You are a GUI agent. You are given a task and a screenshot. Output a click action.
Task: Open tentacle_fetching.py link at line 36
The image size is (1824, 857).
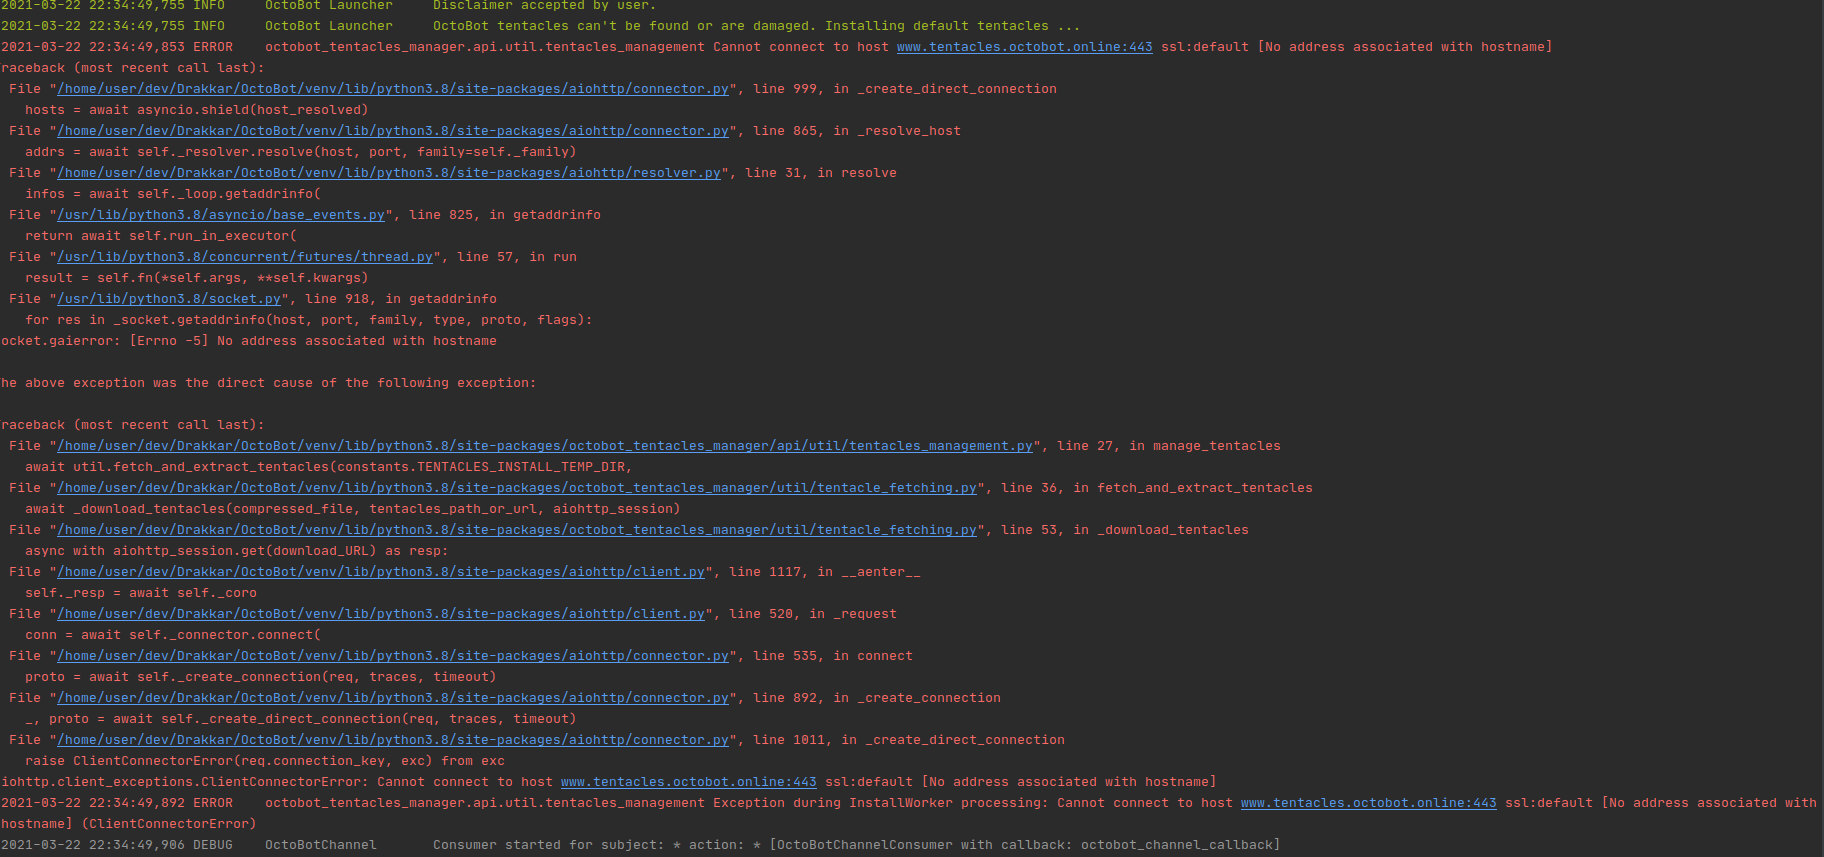tap(517, 488)
